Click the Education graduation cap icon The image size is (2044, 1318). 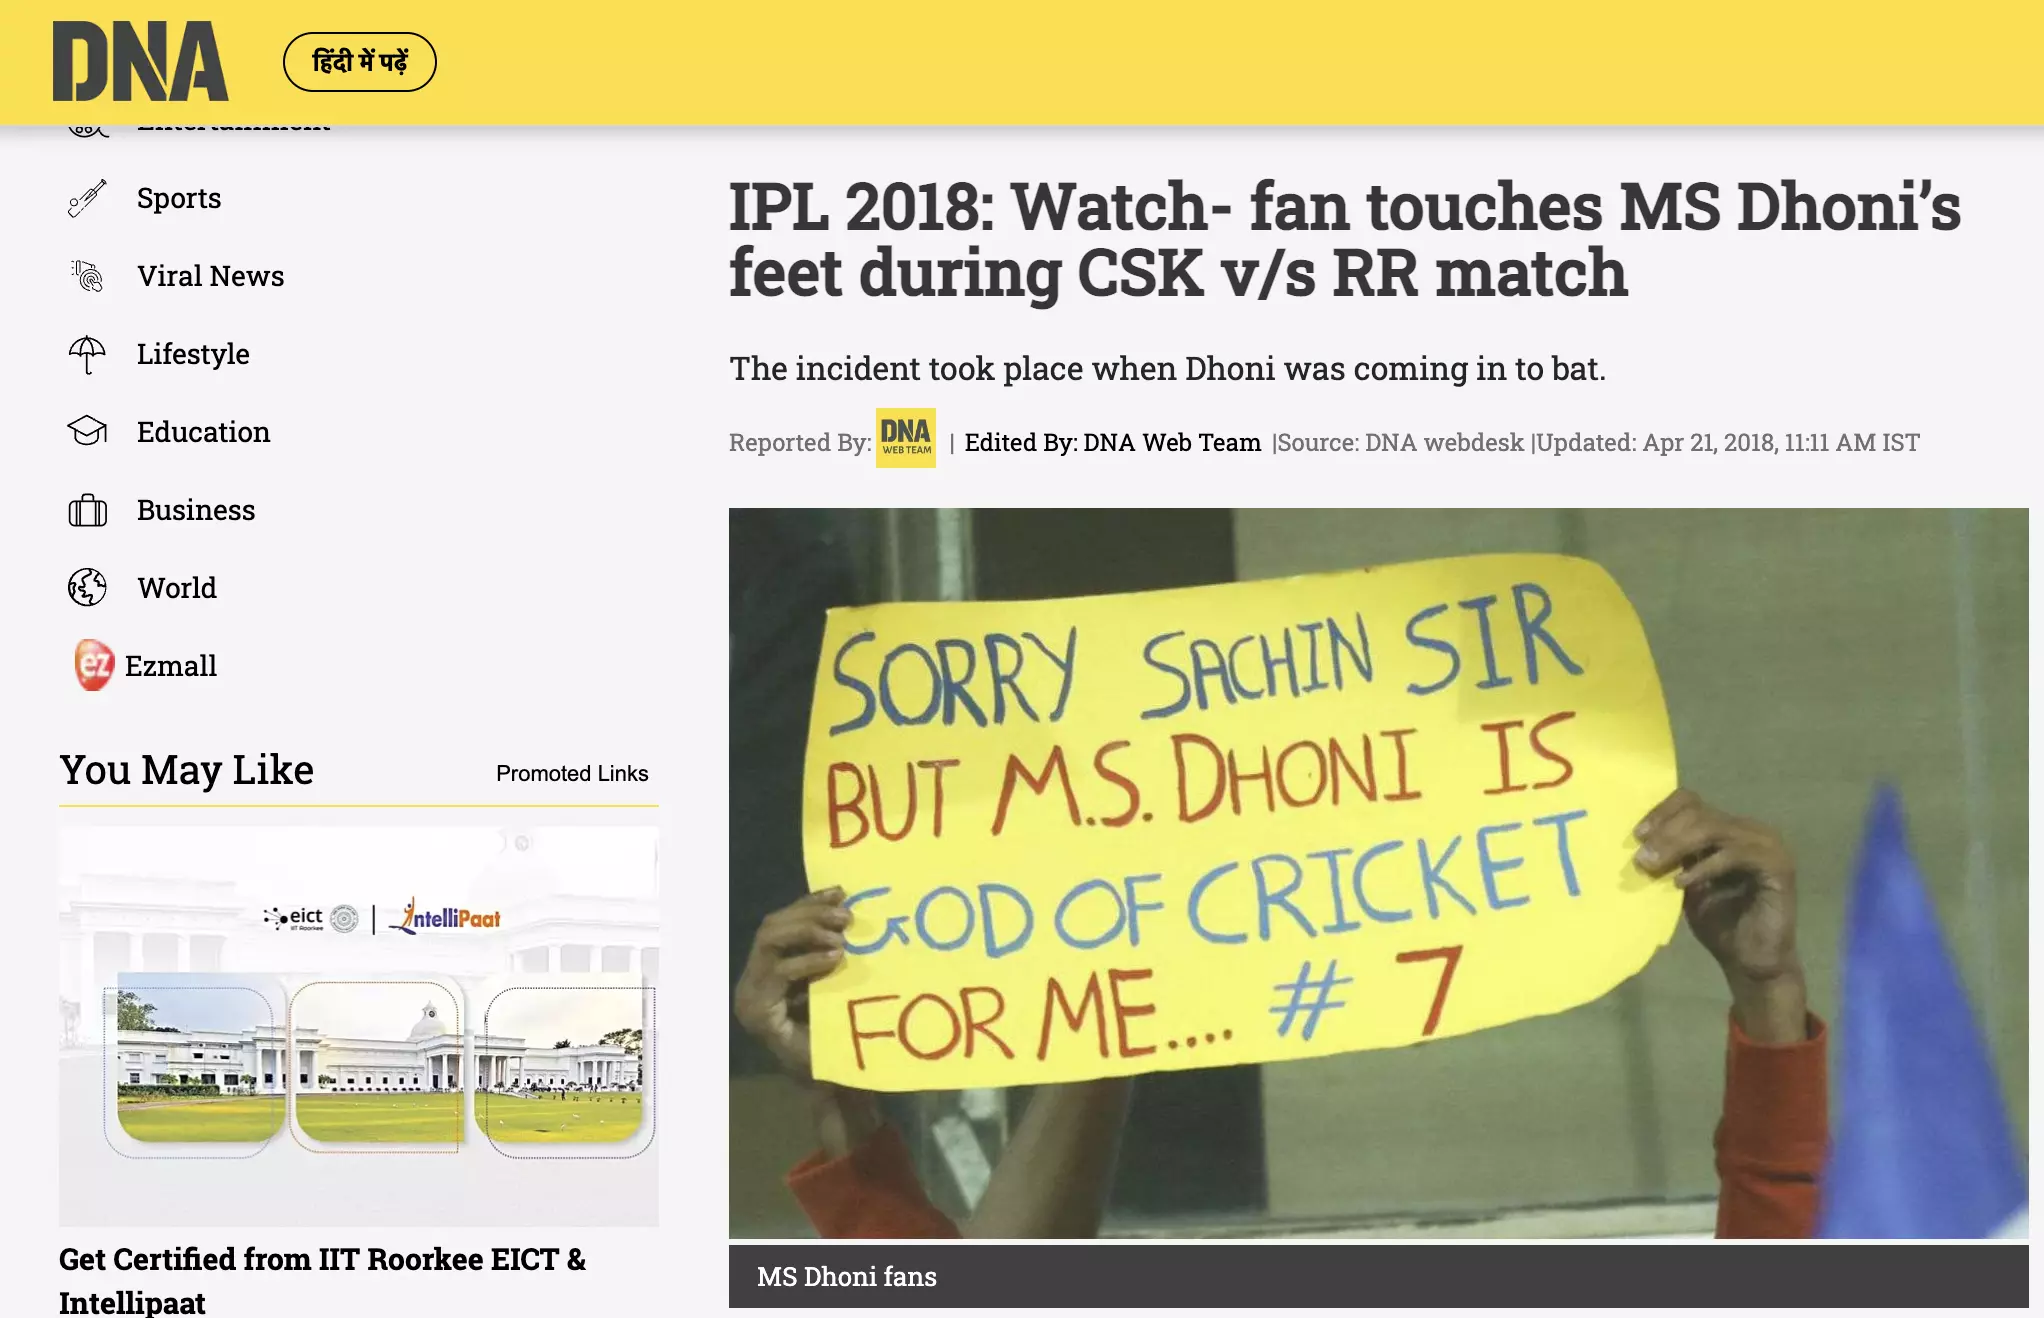pyautogui.click(x=87, y=432)
